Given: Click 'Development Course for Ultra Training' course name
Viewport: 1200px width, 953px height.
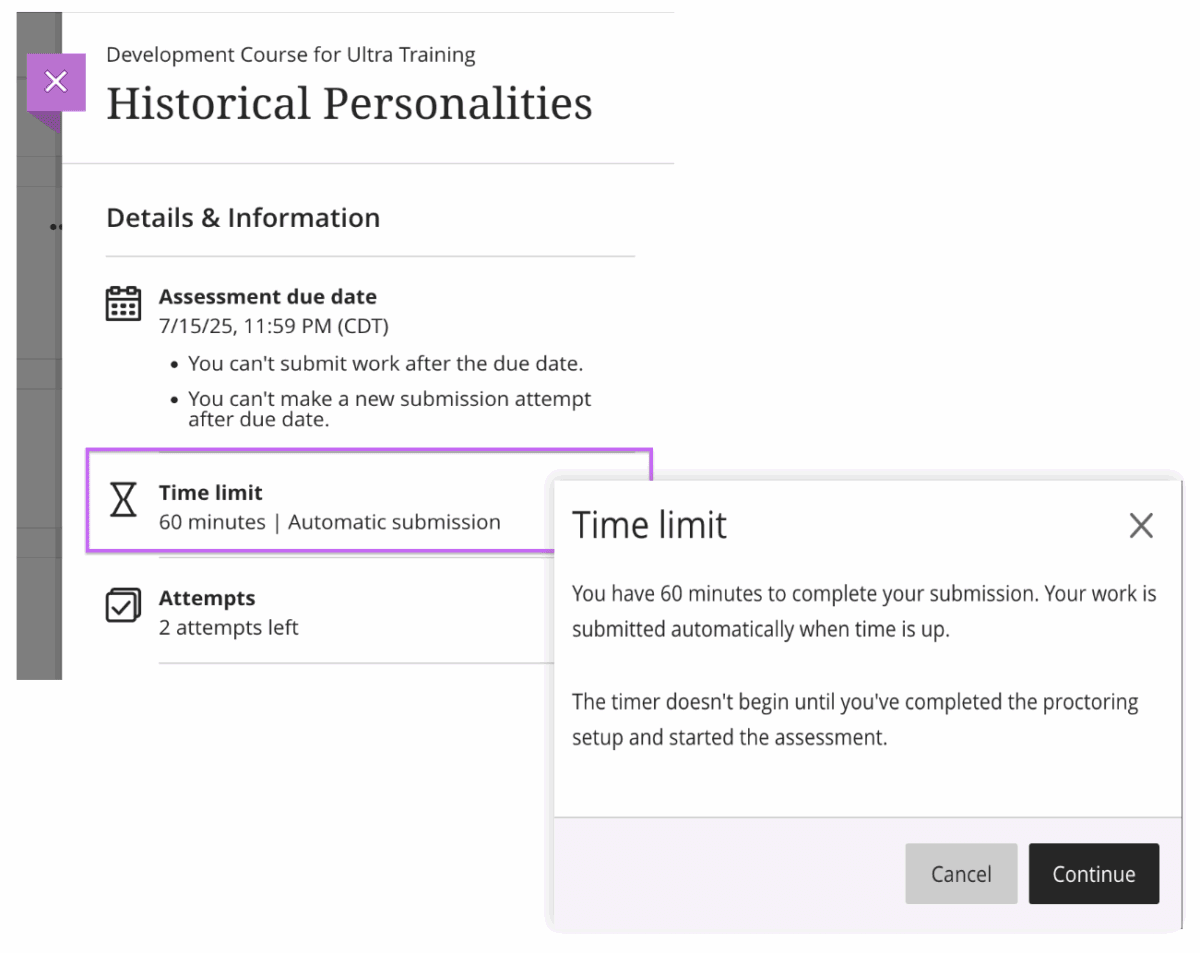Looking at the screenshot, I should point(290,55).
